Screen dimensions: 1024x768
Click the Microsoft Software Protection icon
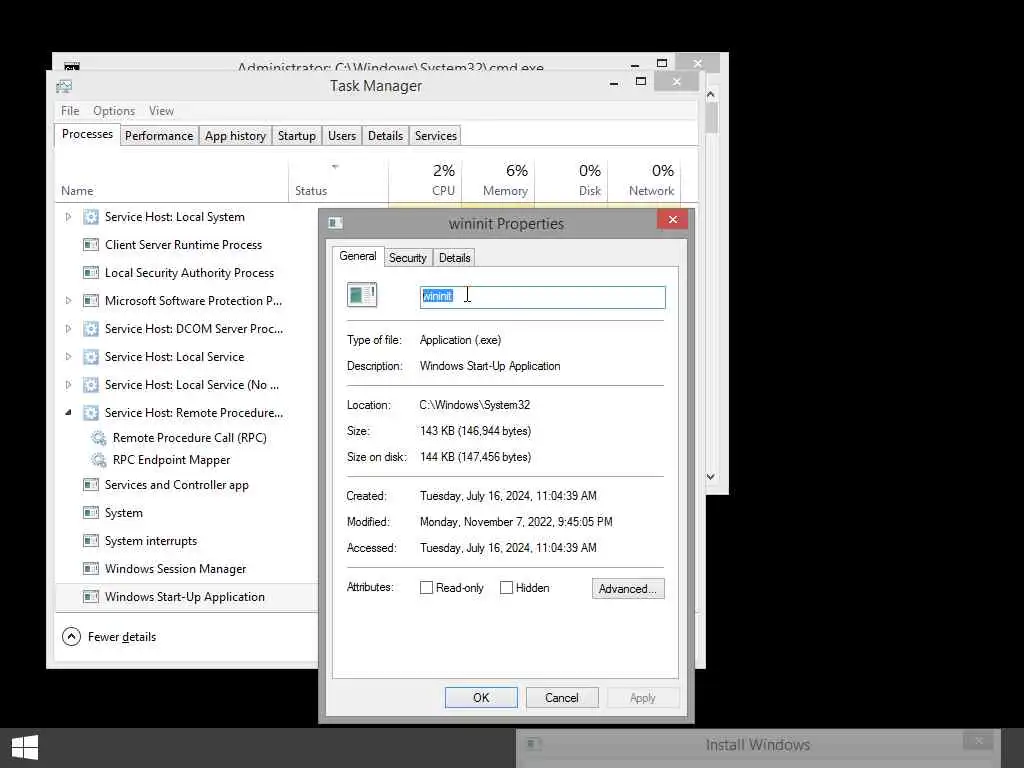(x=91, y=301)
